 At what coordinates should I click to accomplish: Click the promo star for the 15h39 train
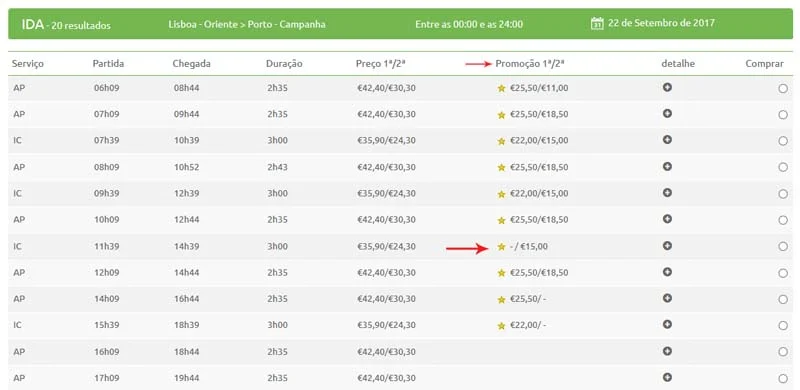(x=501, y=326)
